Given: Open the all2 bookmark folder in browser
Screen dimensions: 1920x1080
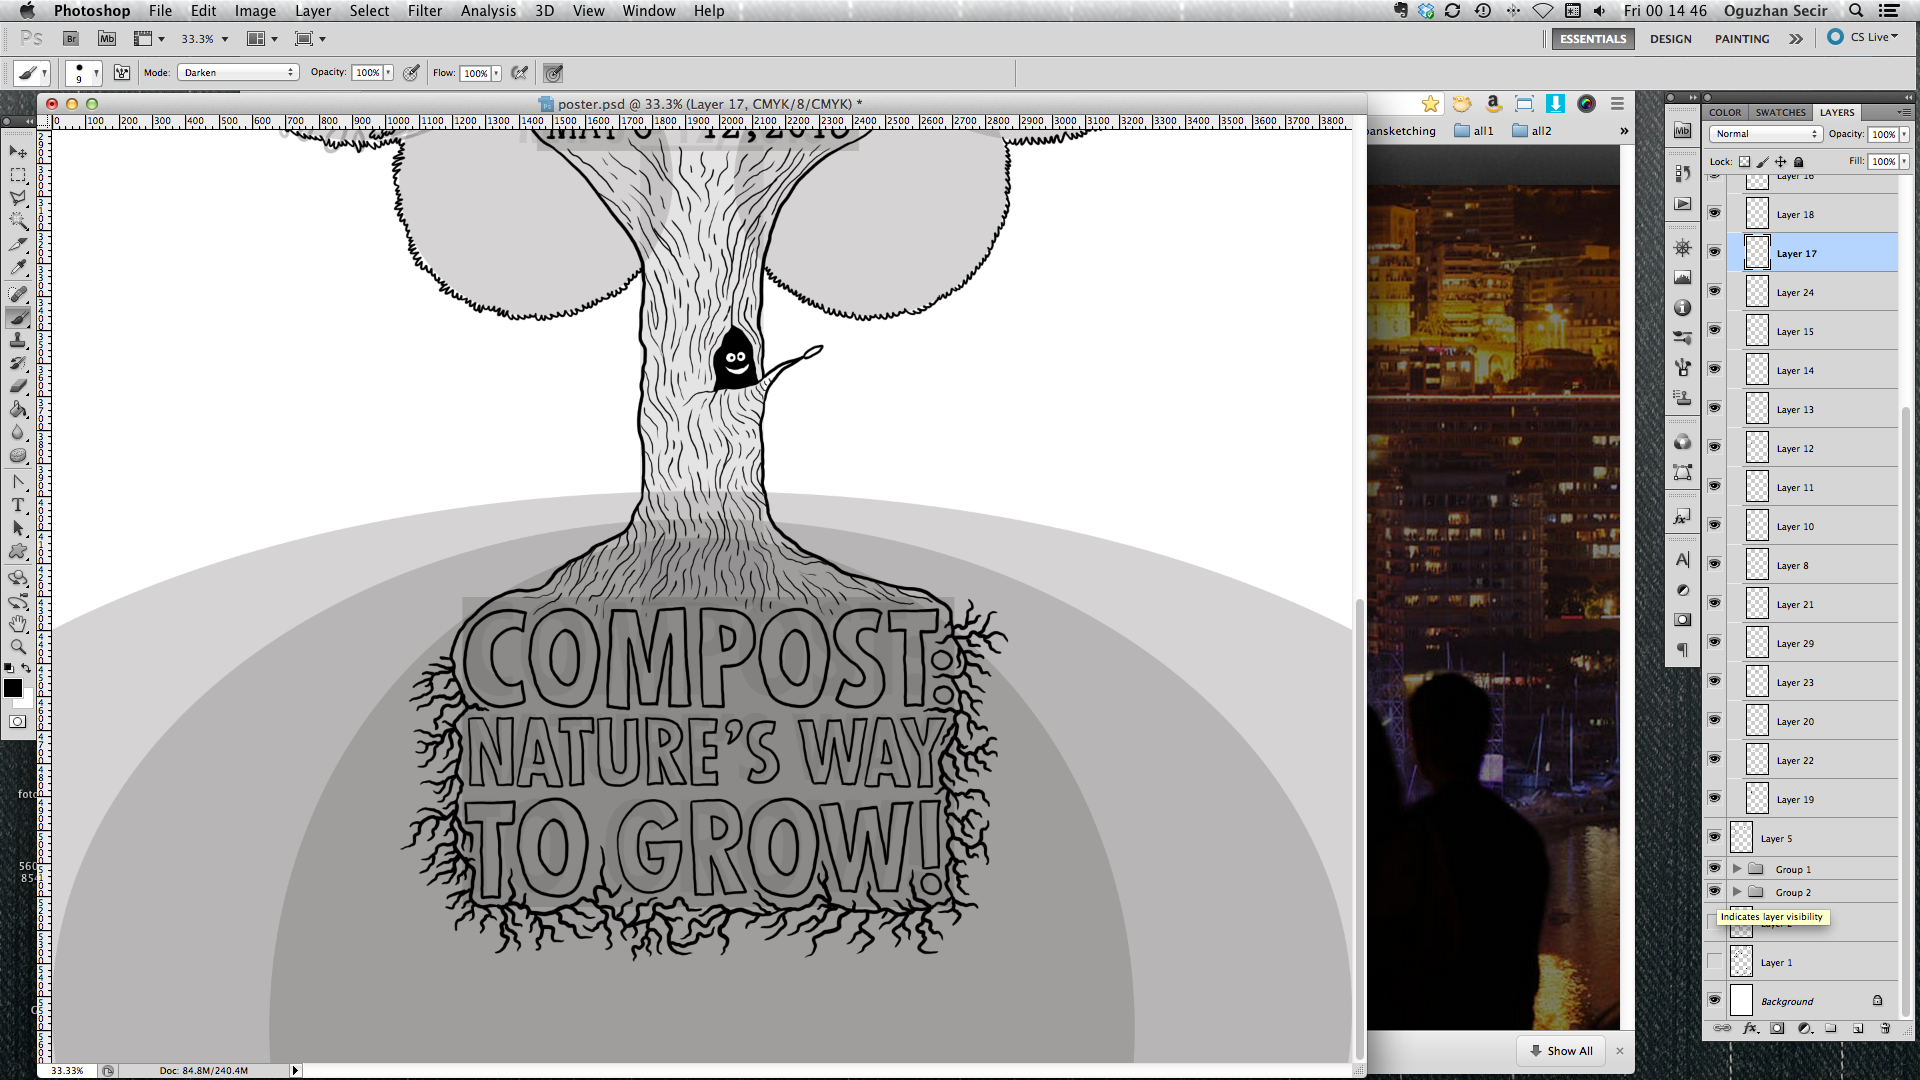Looking at the screenshot, I should pyautogui.click(x=1532, y=131).
